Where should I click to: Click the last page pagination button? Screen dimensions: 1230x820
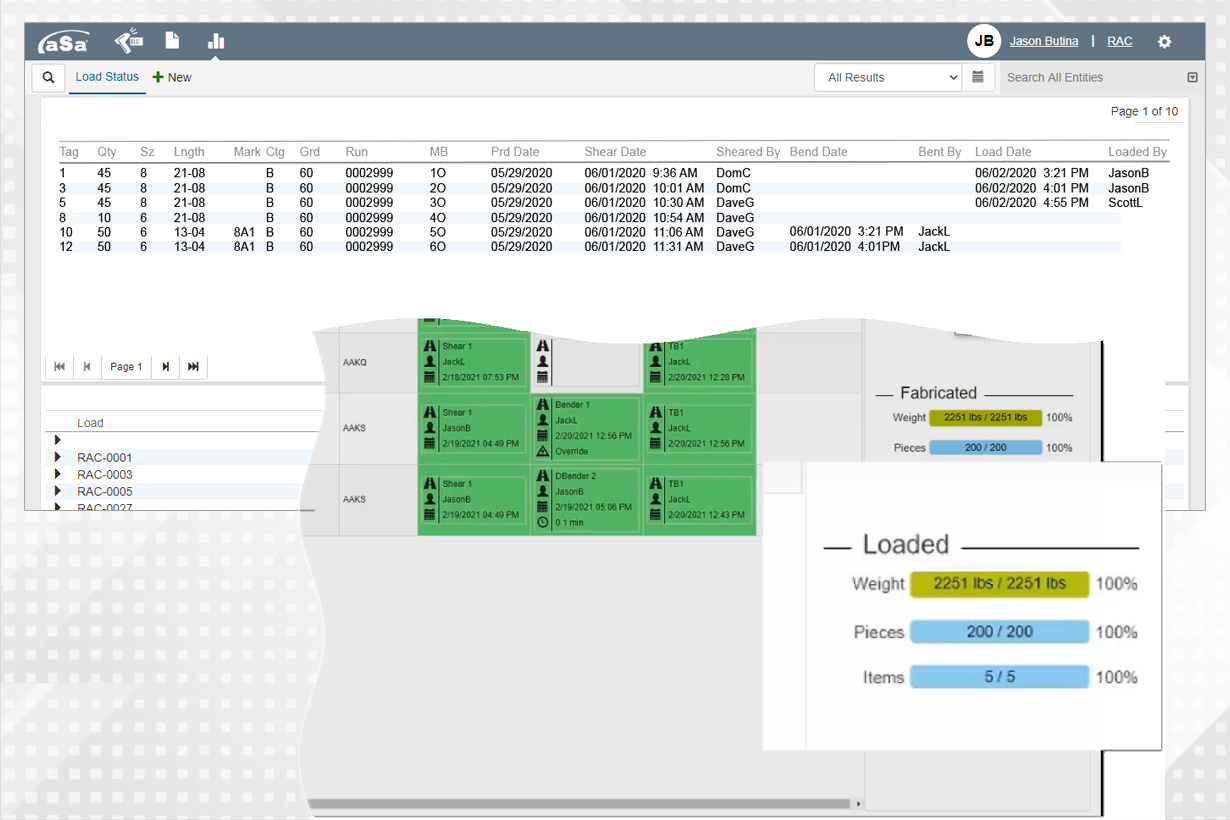[192, 366]
